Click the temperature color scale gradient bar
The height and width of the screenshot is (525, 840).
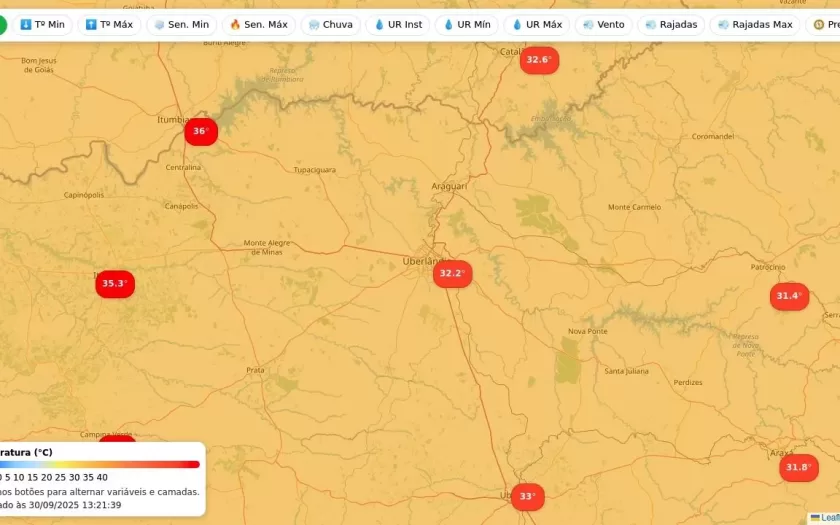click(x=100, y=464)
